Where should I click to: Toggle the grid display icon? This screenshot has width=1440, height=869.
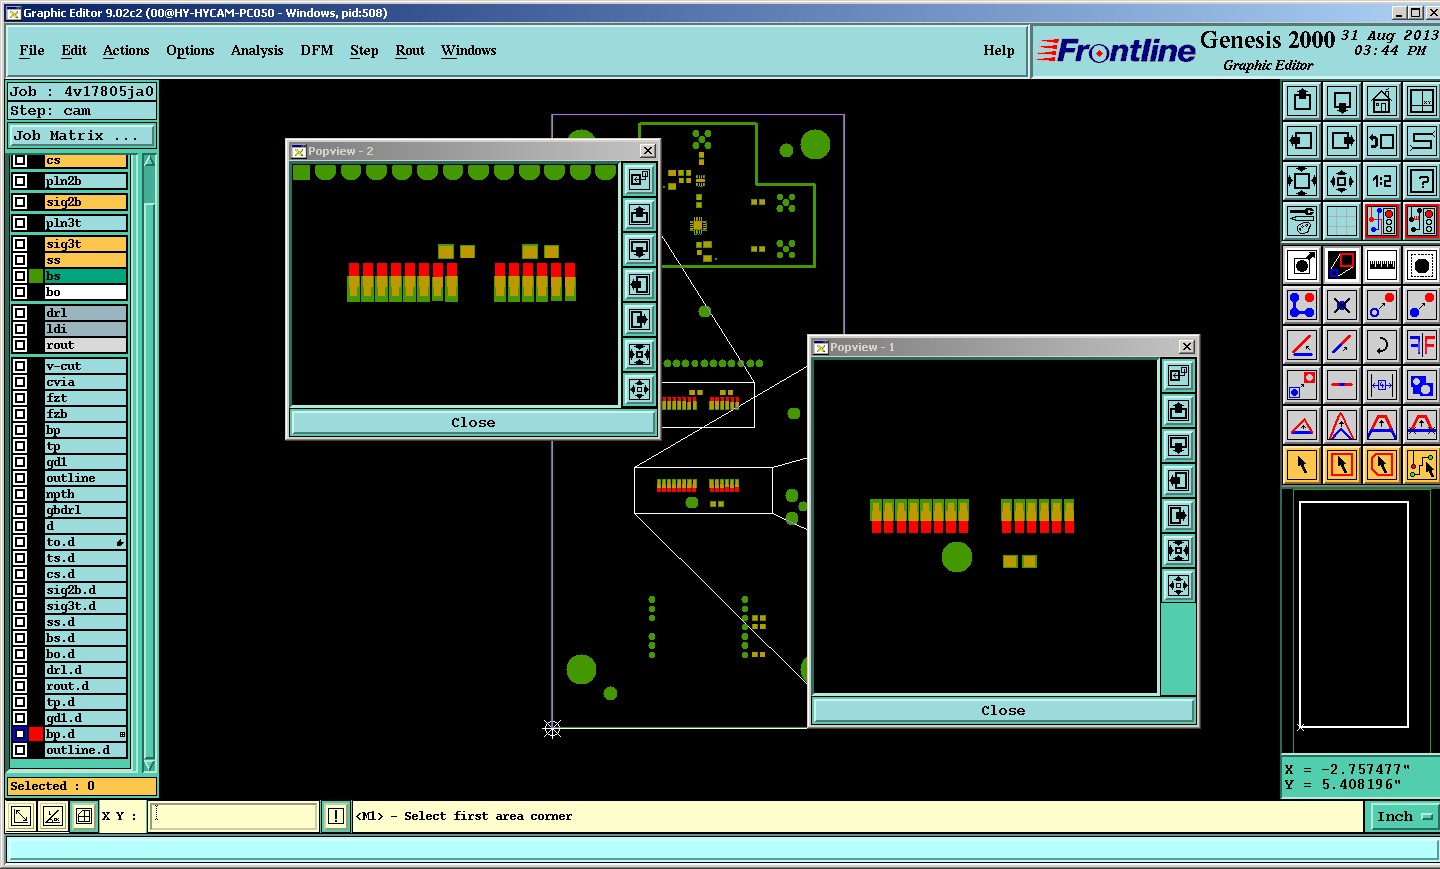(1342, 221)
